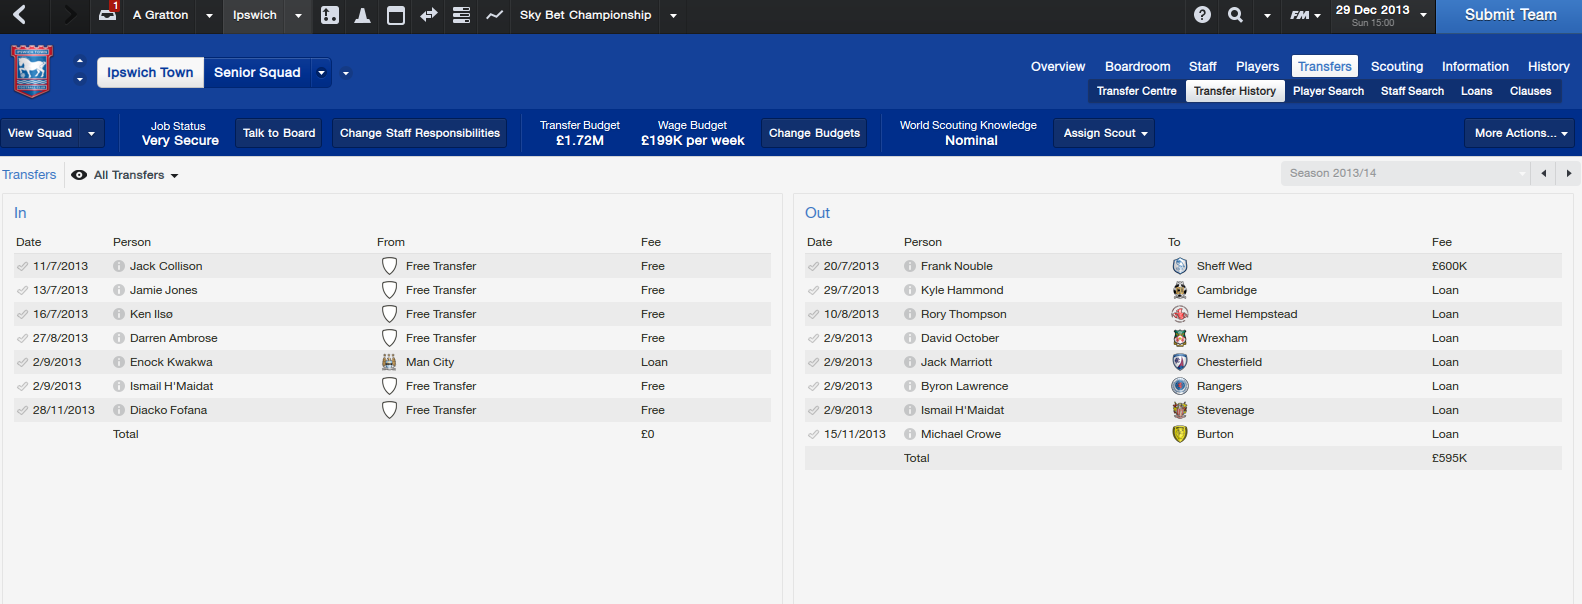This screenshot has height=604, width=1582.
Task: Toggle the tick mark on Frank Nouble row
Action: [813, 266]
